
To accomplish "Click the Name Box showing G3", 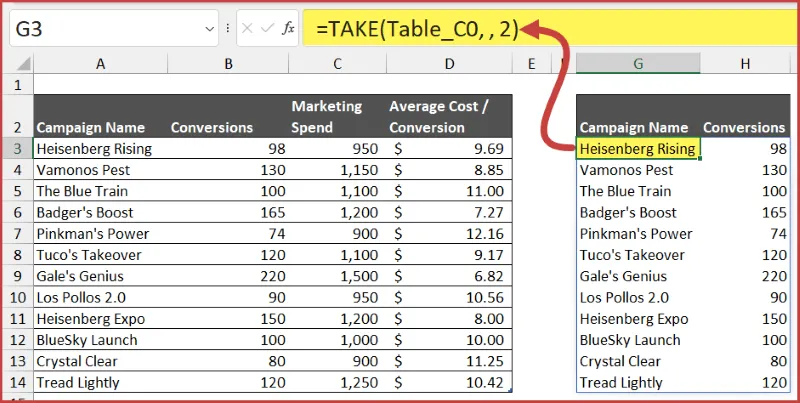I will 100,29.
